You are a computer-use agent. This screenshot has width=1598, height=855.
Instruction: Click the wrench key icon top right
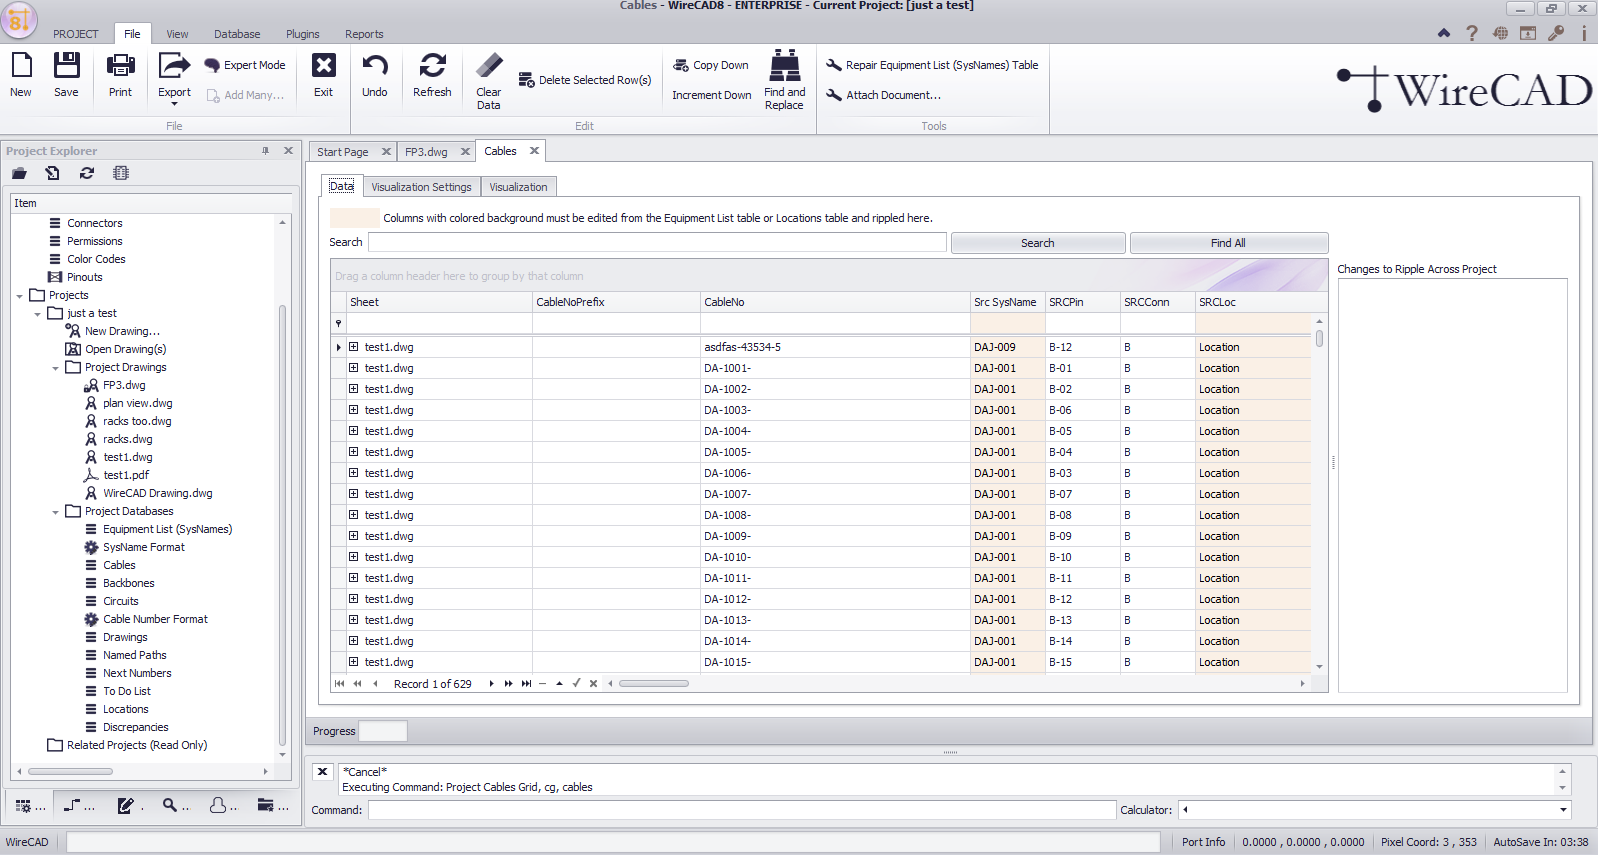pyautogui.click(x=1556, y=33)
